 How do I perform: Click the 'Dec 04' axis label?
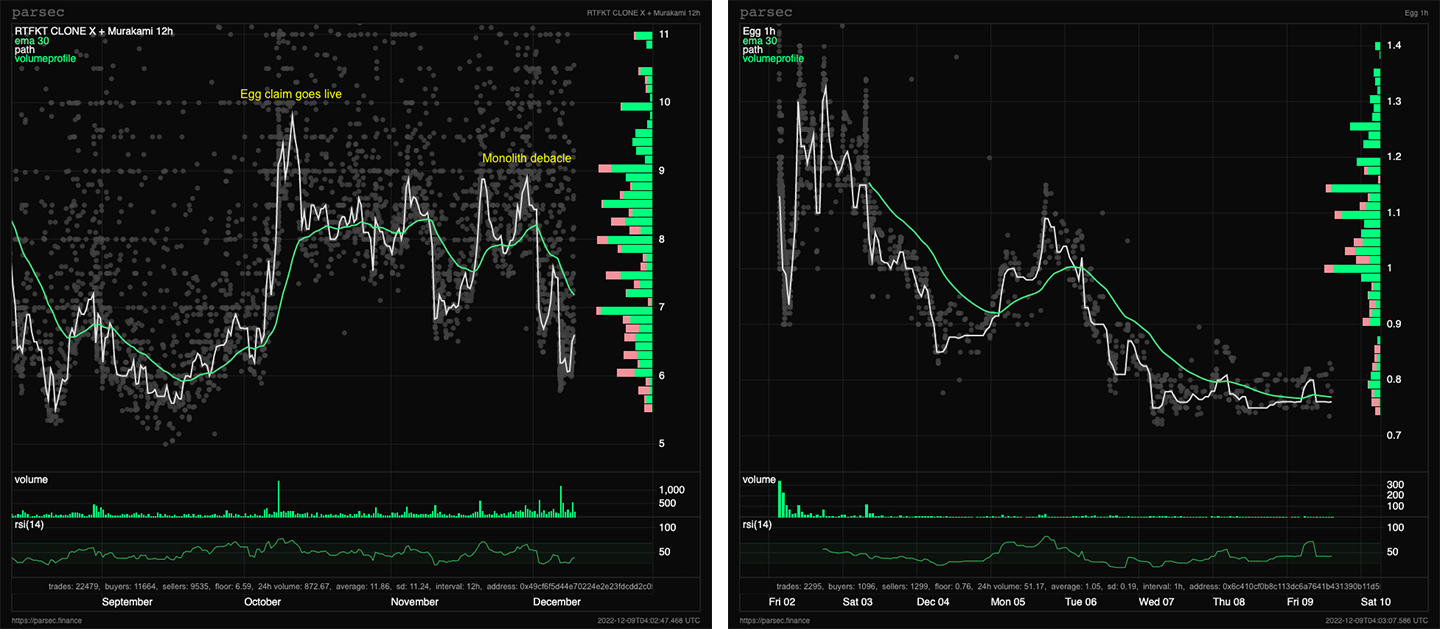[932, 602]
